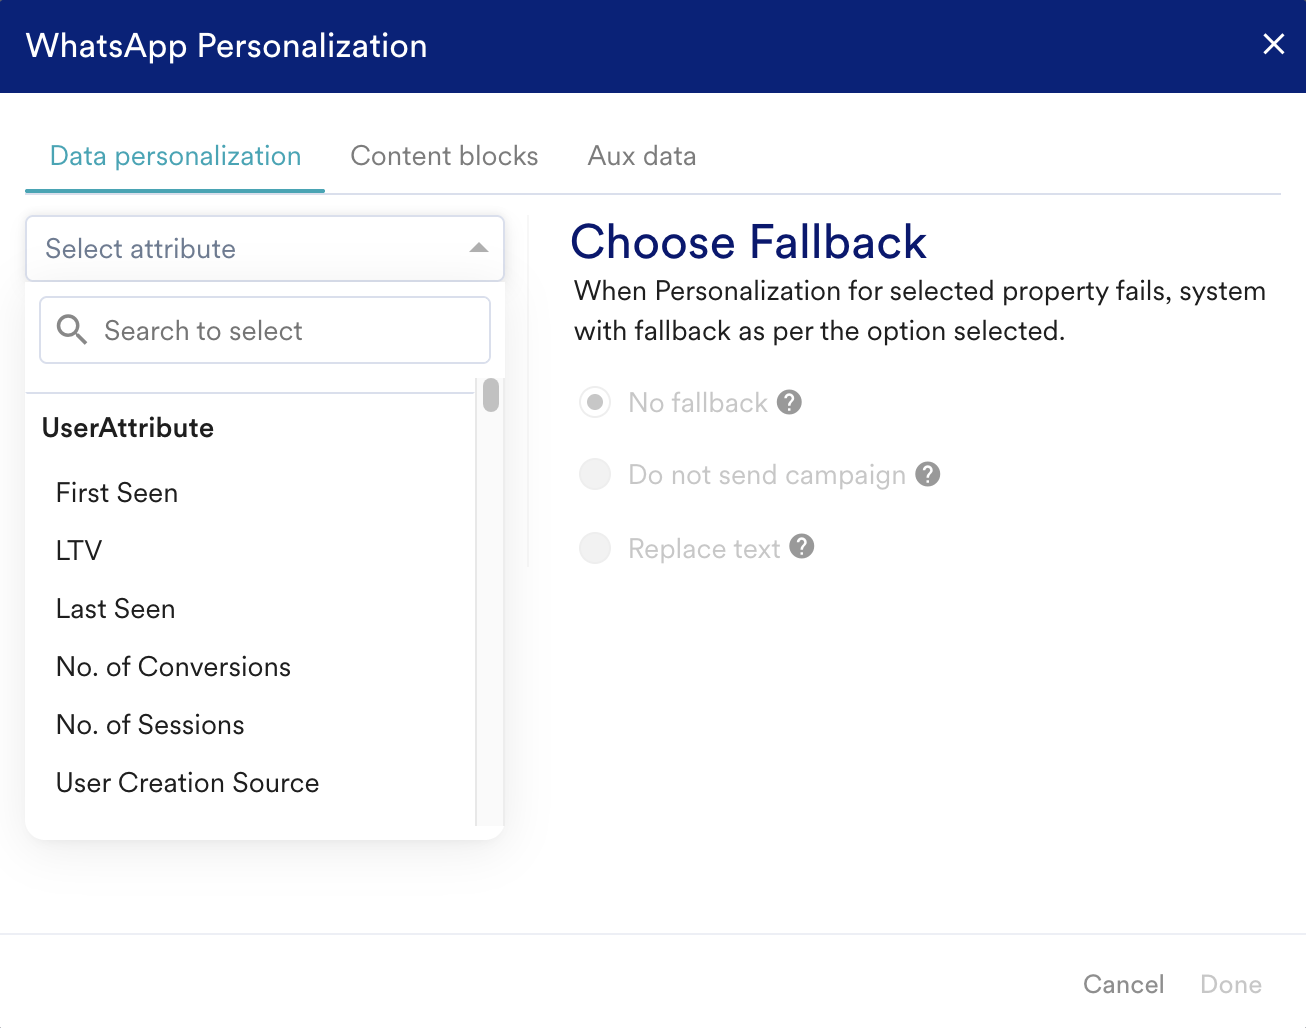Choose No. of Conversions attribute
The width and height of the screenshot is (1306, 1028).
point(173,667)
